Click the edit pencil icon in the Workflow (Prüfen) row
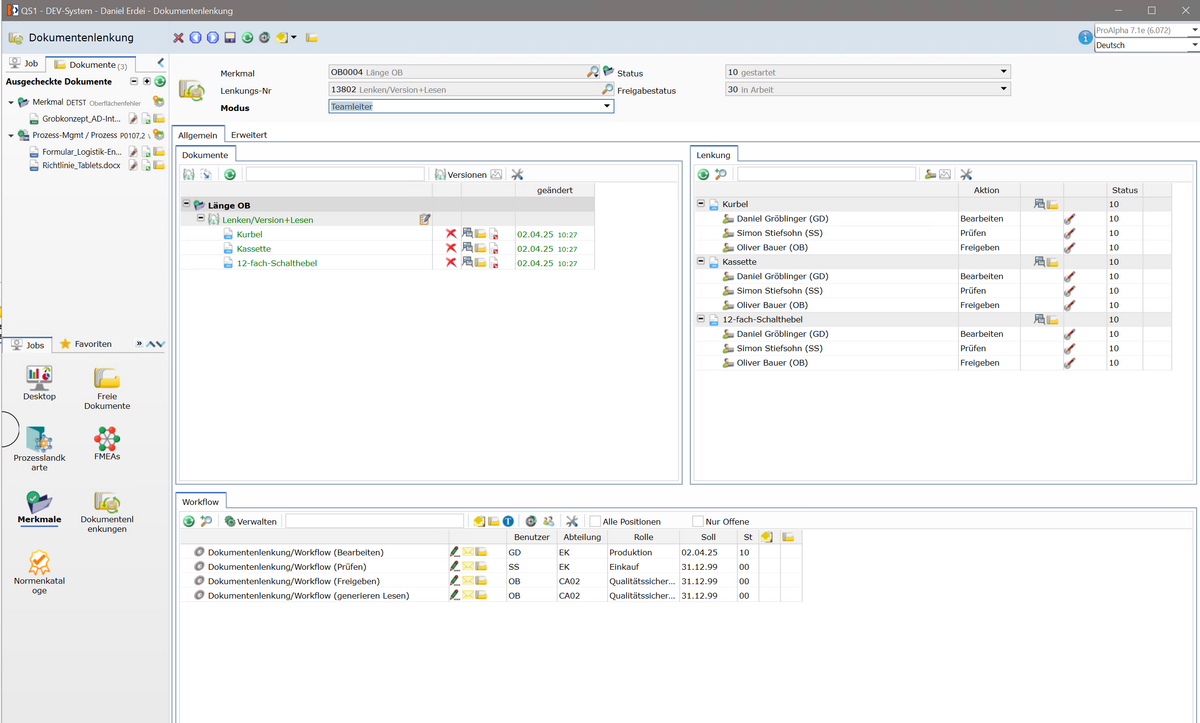The image size is (1200, 723). pos(454,566)
